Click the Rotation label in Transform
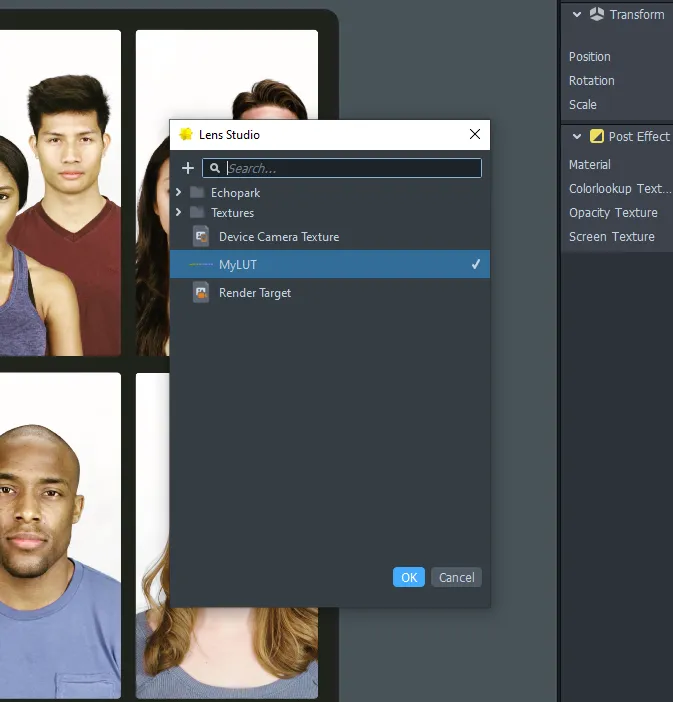This screenshot has width=673, height=702. point(592,81)
